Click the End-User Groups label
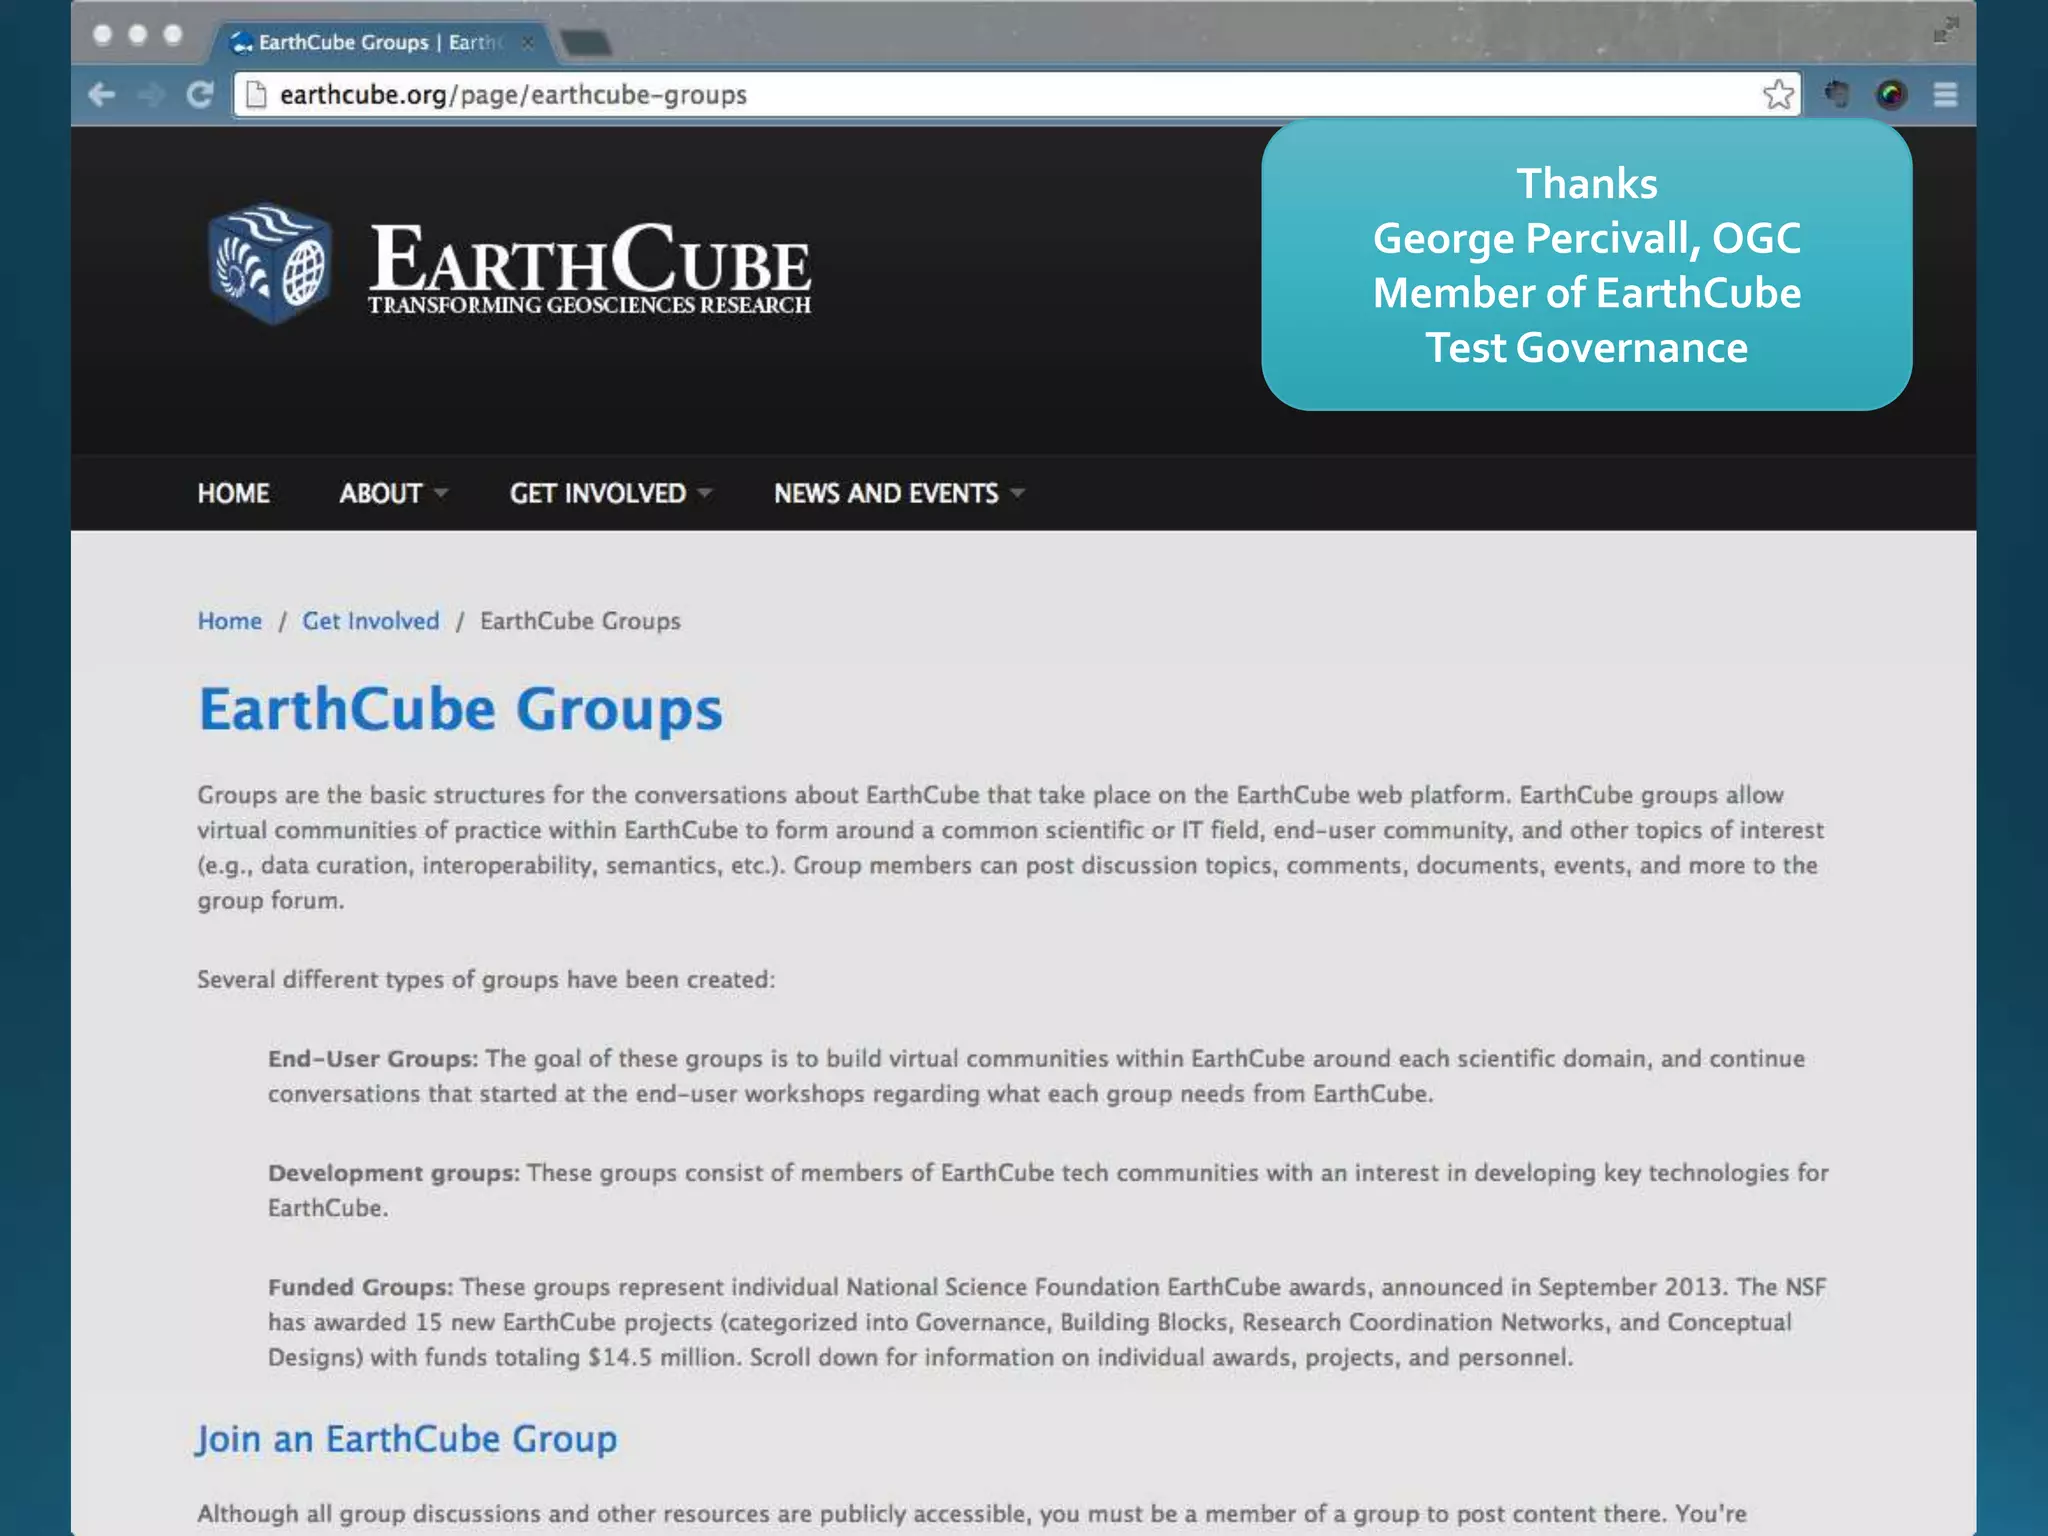2048x1536 pixels. click(373, 1059)
